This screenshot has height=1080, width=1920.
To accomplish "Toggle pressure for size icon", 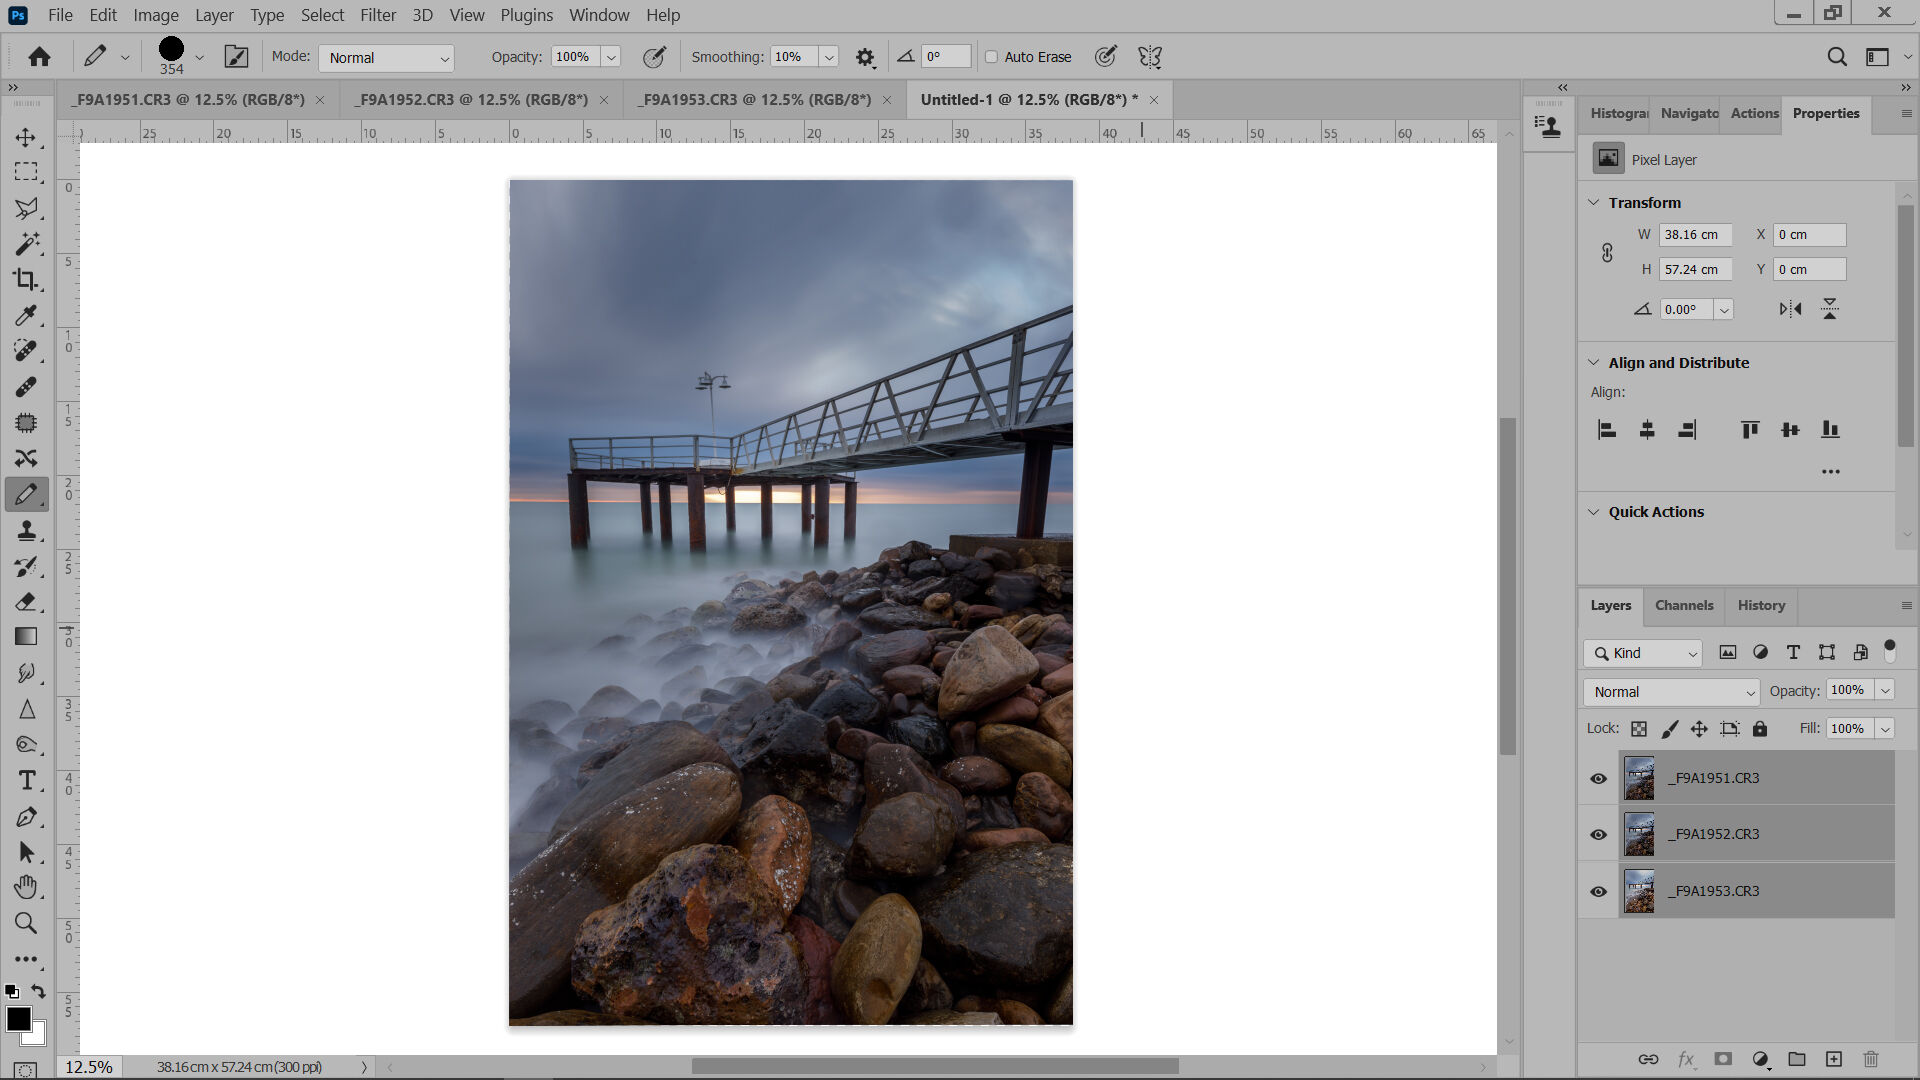I will 1105,57.
